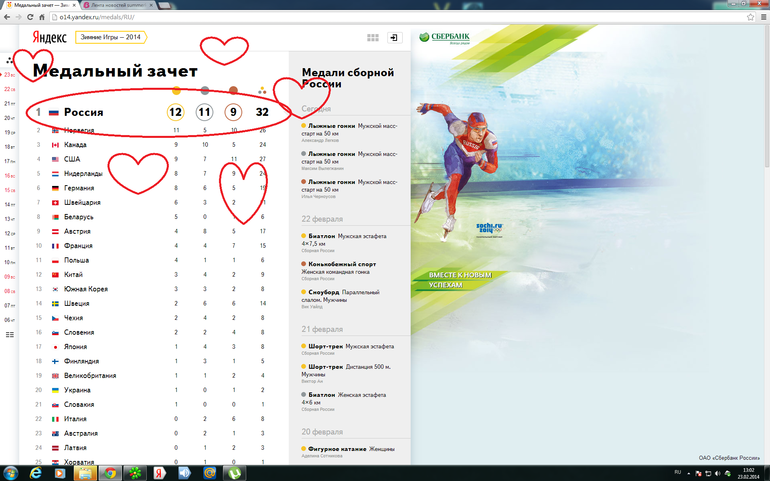Open the Windows Start button
This screenshot has width=770, height=481.
point(10,473)
